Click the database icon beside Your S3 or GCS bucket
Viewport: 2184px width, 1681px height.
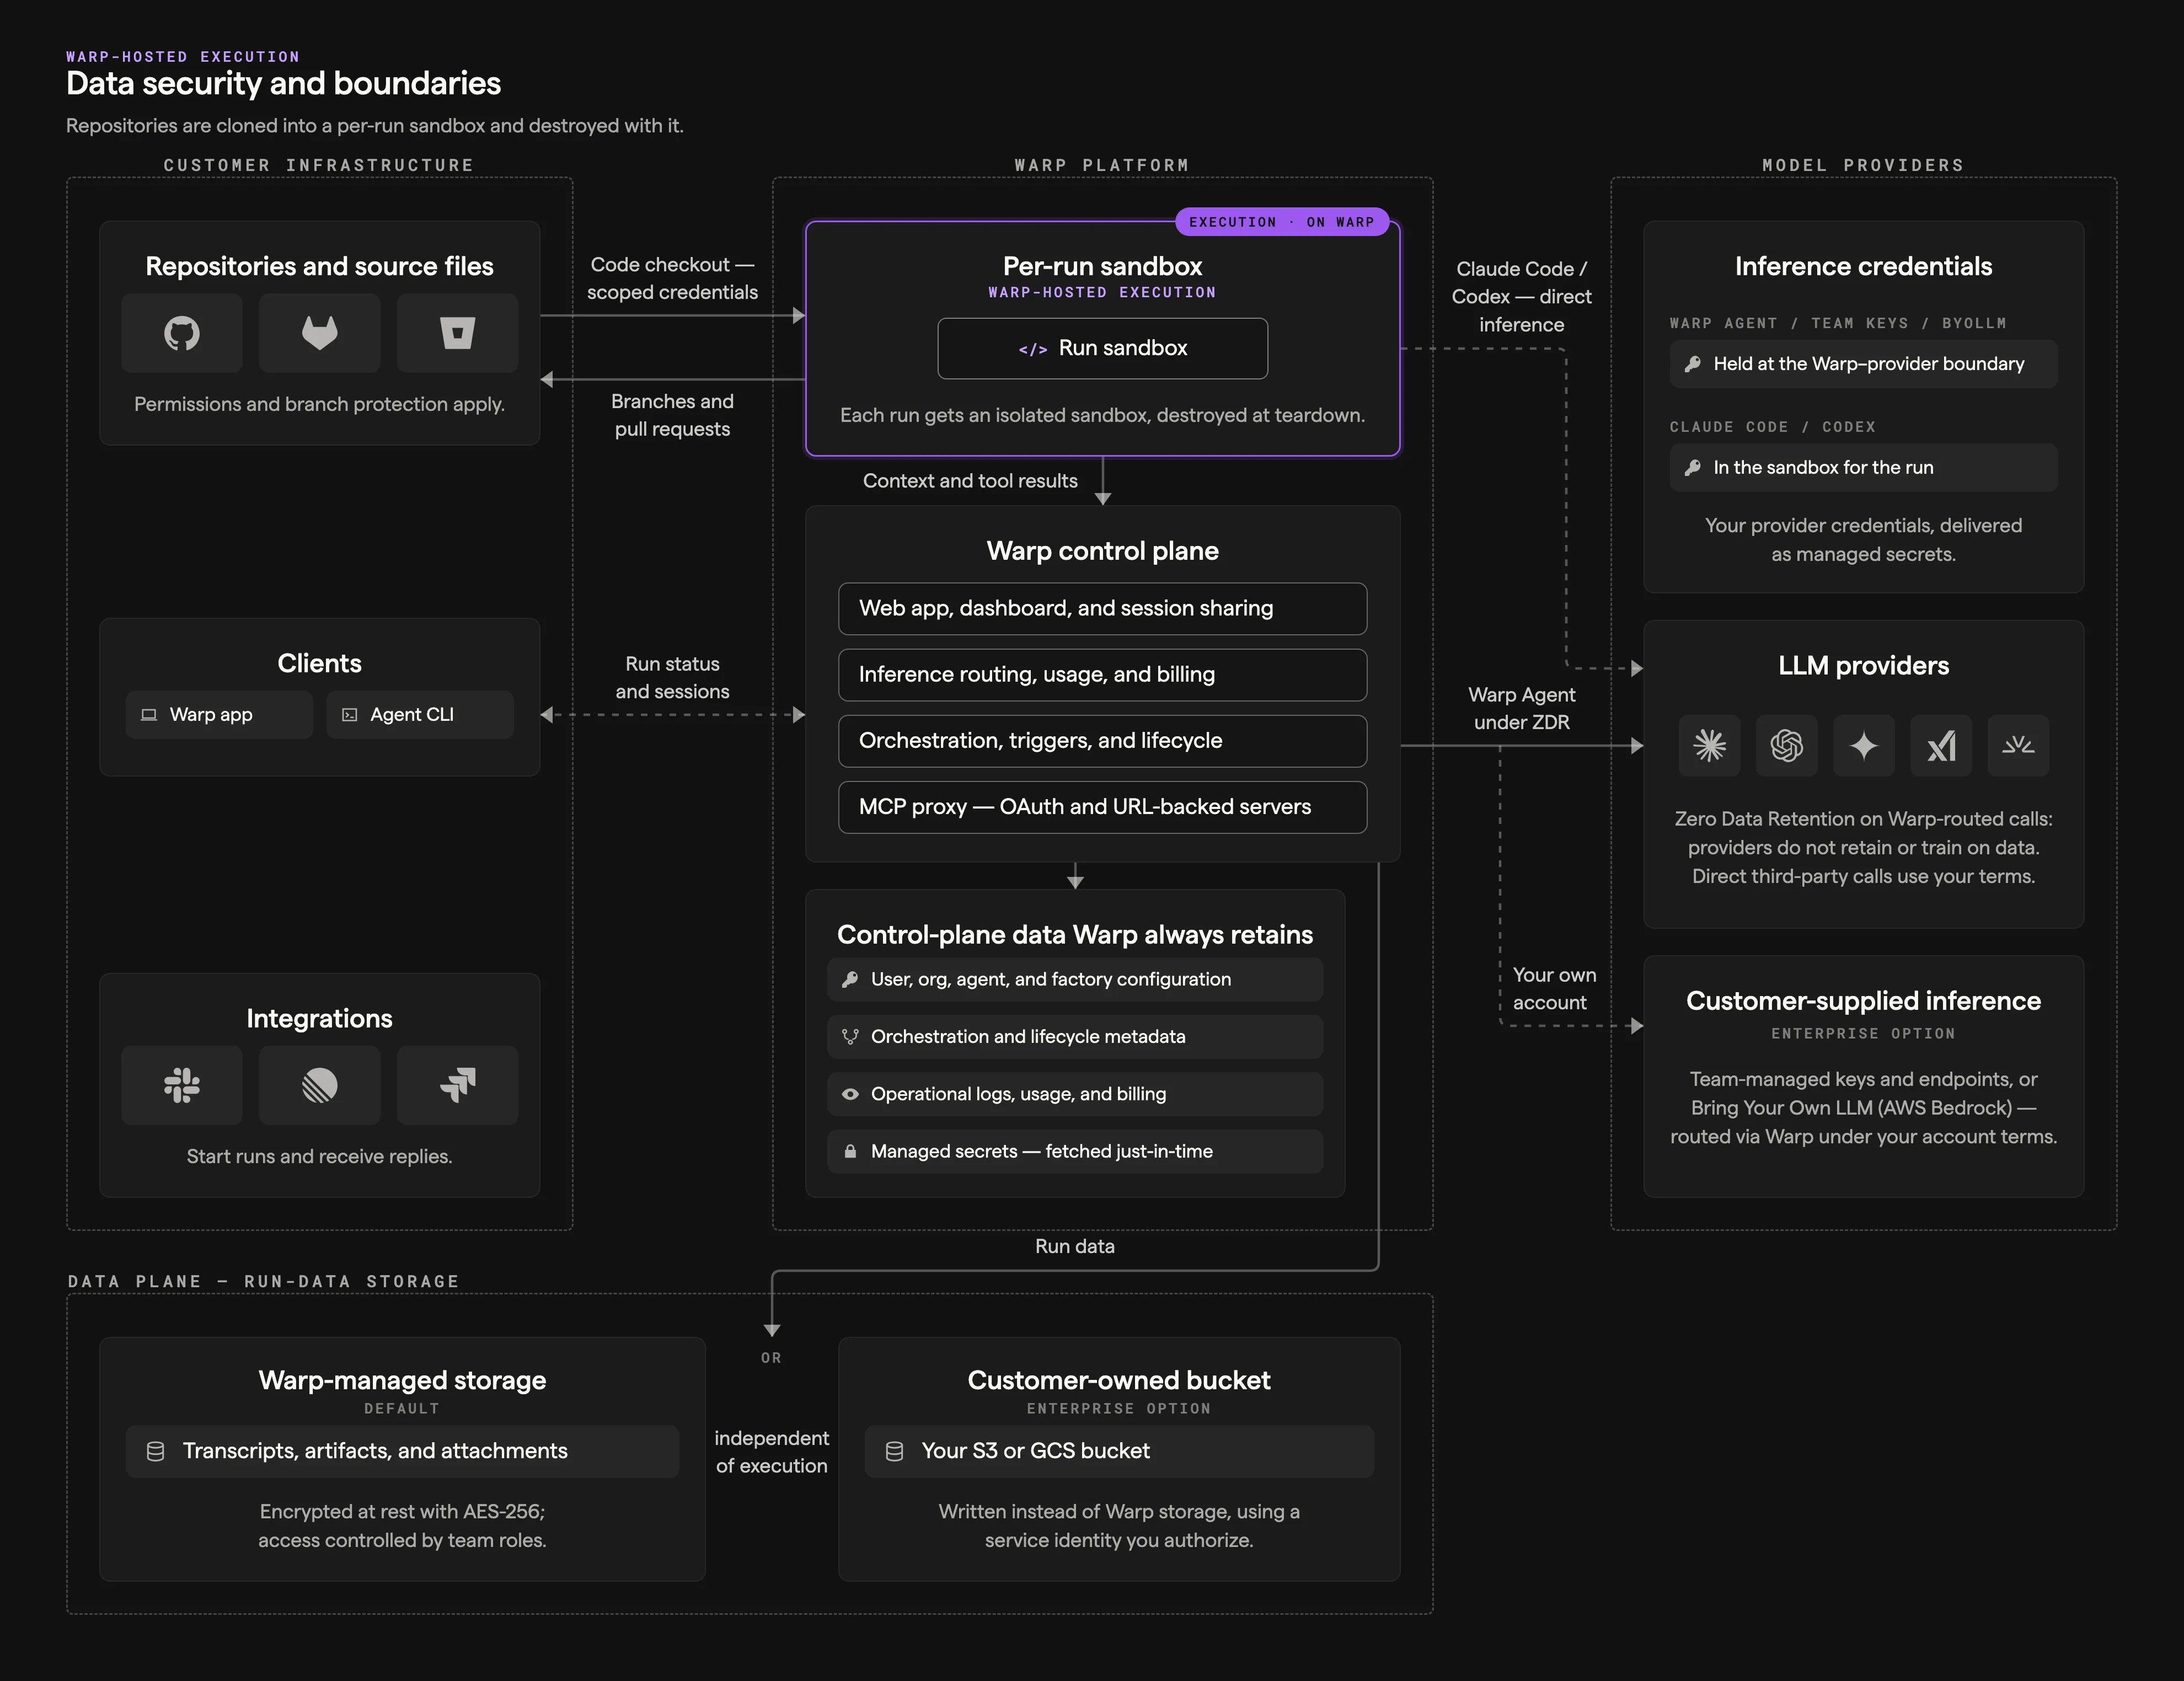click(x=894, y=1451)
